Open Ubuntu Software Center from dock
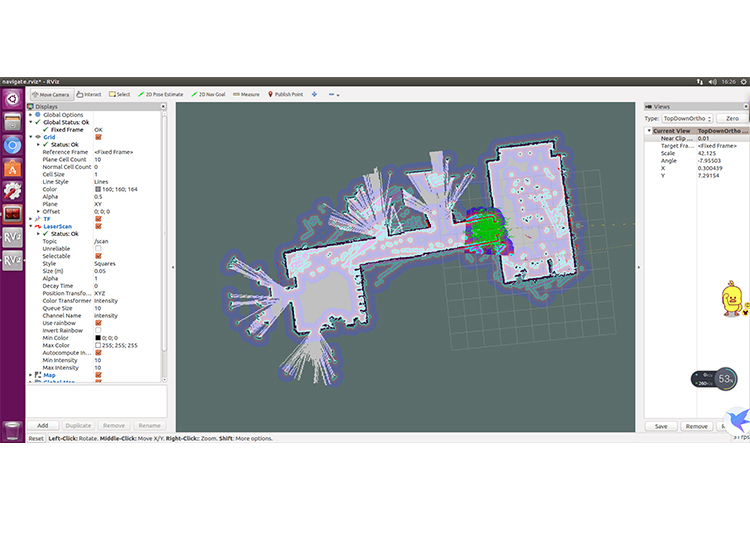The width and height of the screenshot is (750, 551). pyautogui.click(x=13, y=167)
